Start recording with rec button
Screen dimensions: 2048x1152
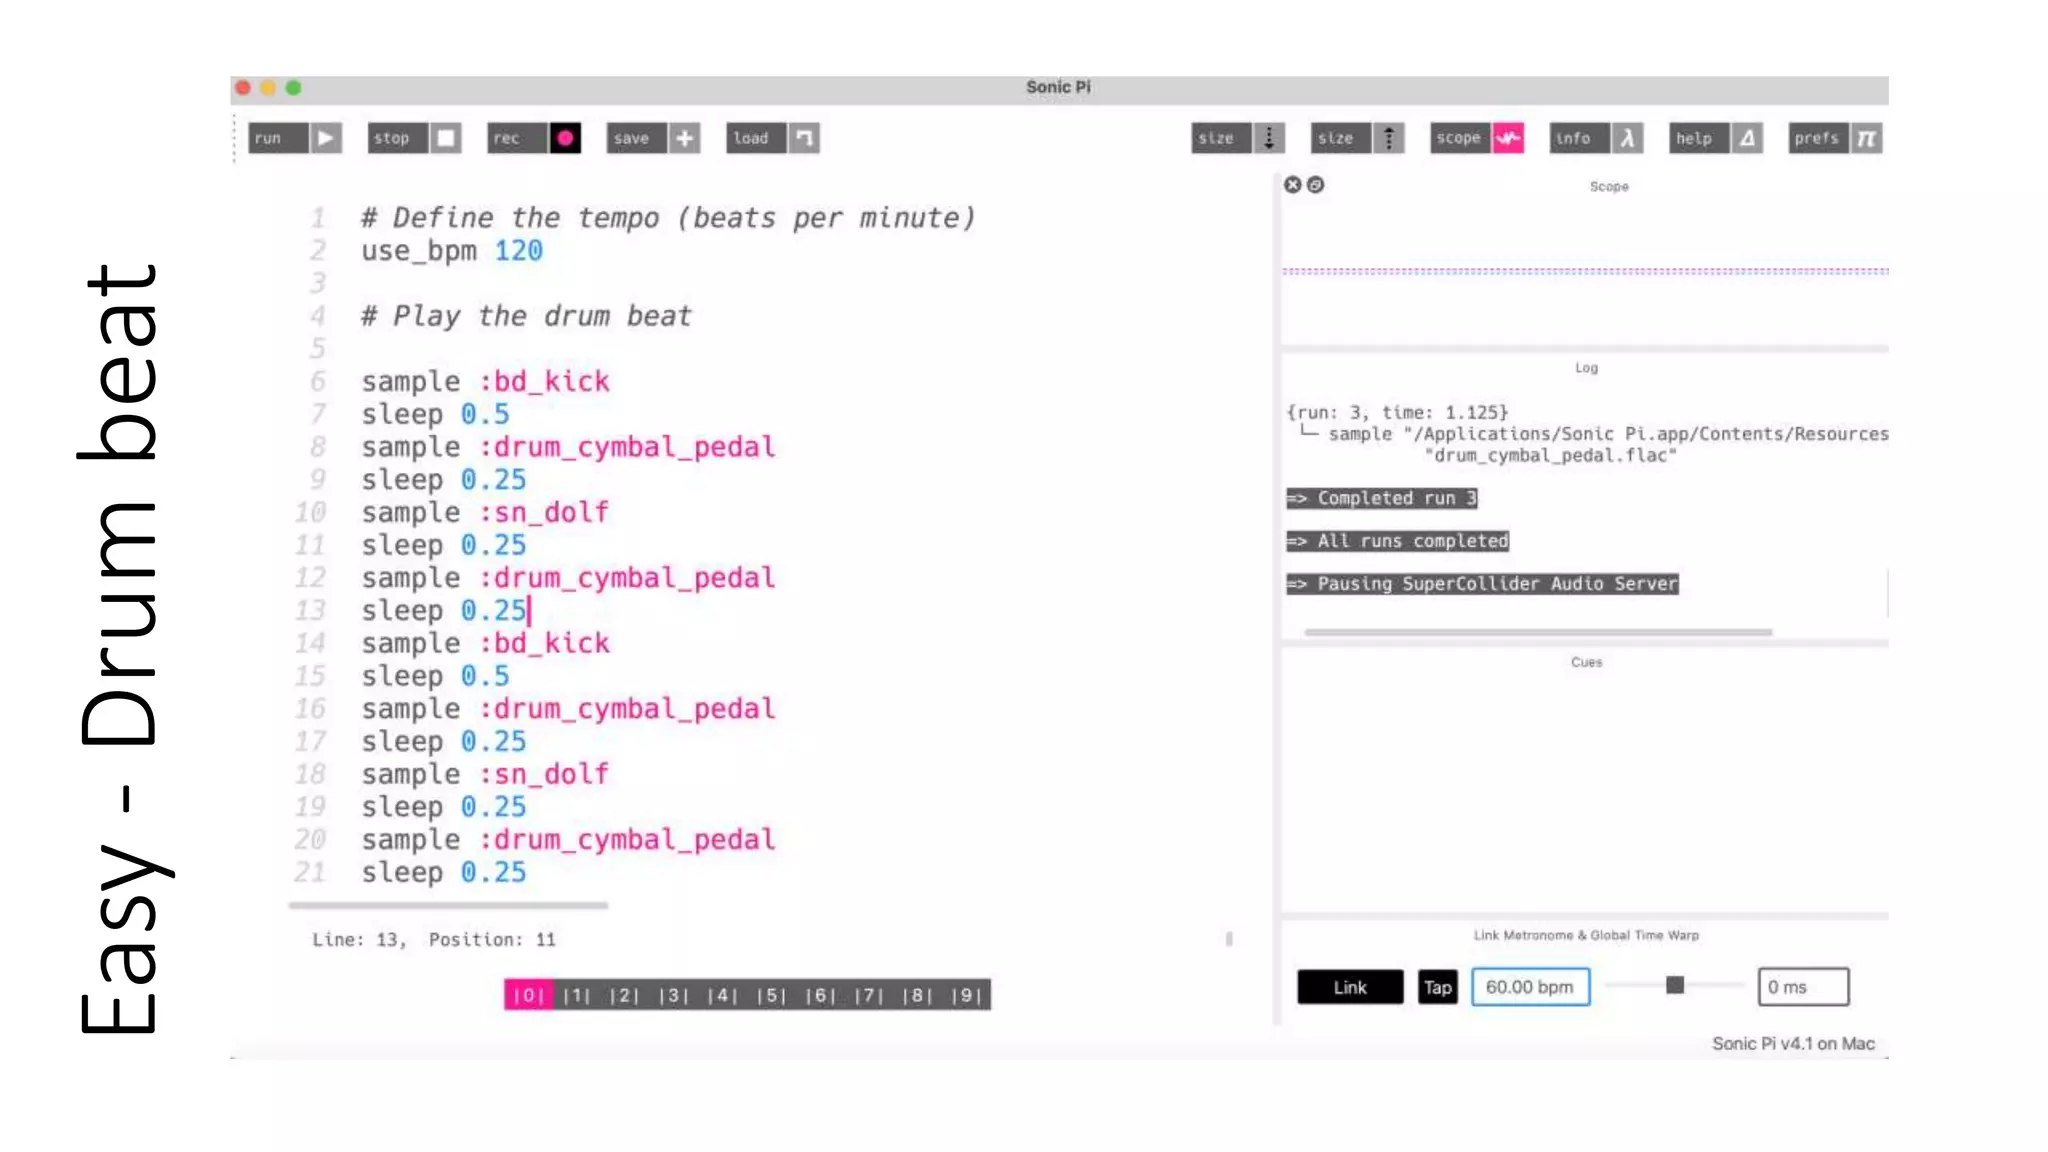[564, 138]
